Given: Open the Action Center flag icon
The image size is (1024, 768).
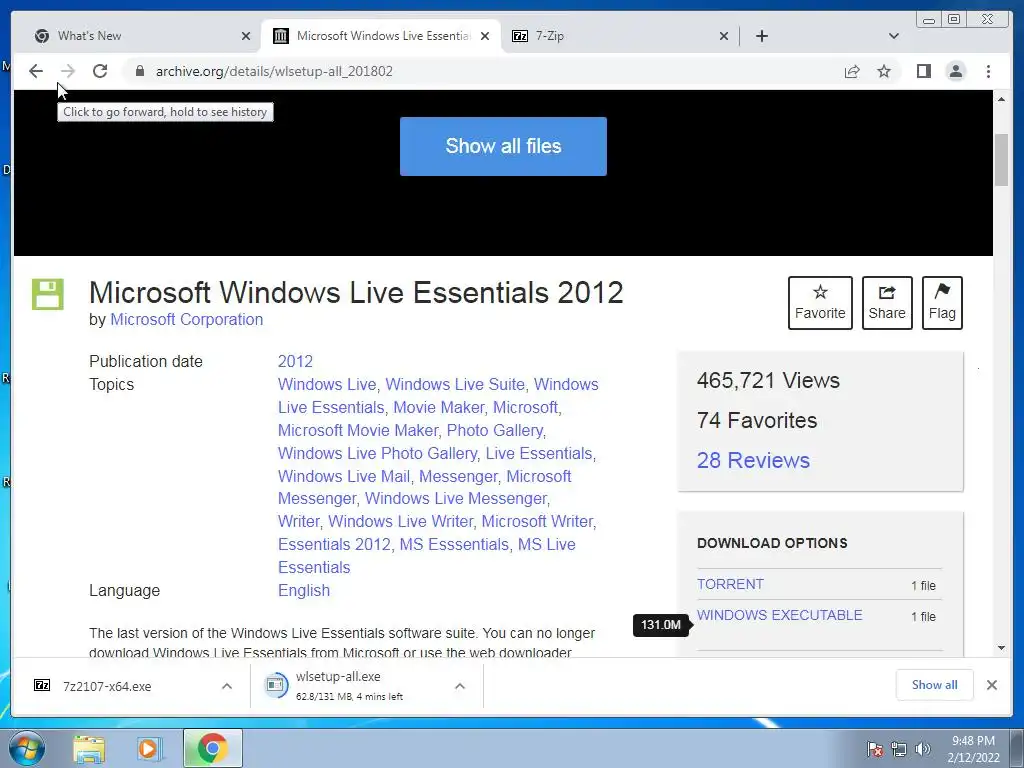Looking at the screenshot, I should 875,748.
